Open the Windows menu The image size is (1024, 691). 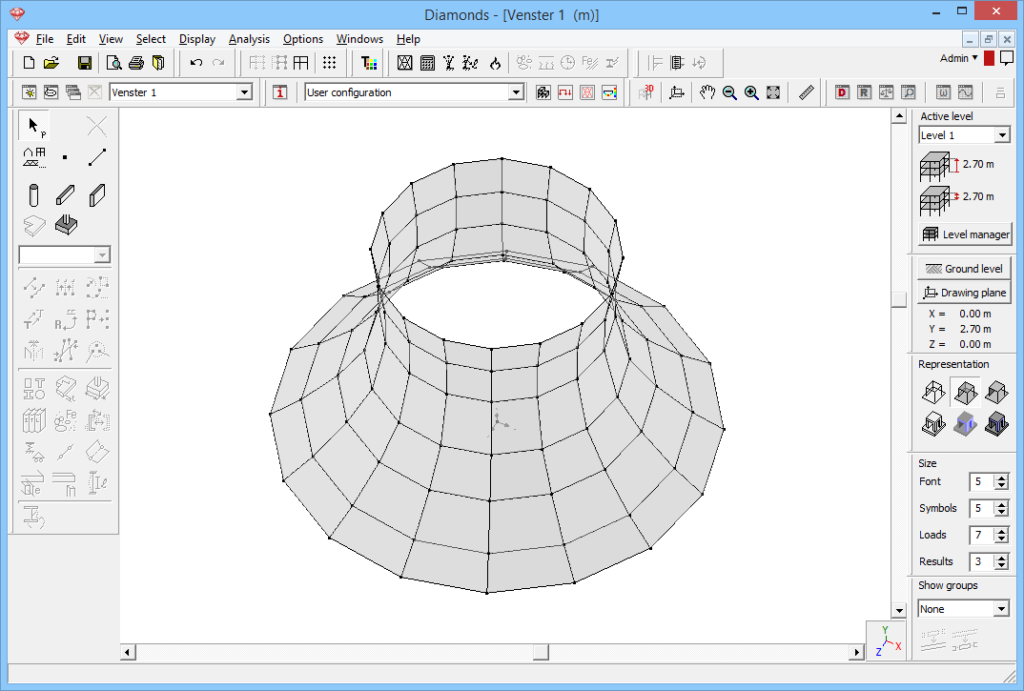point(359,39)
